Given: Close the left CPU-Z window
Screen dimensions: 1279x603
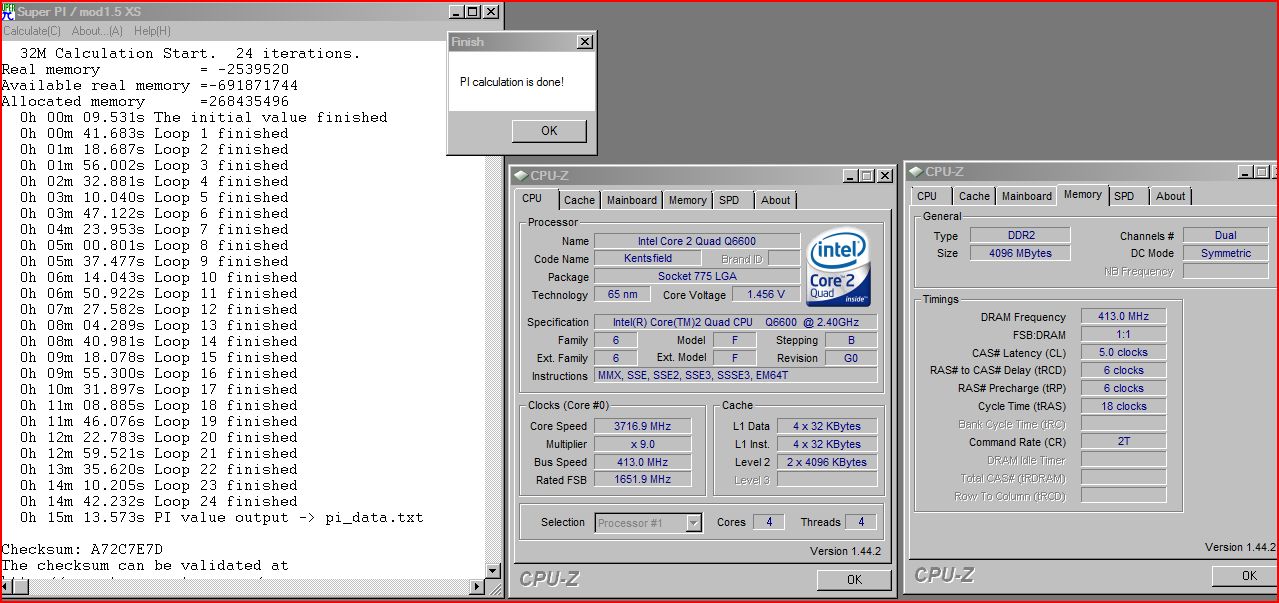Looking at the screenshot, I should pos(885,176).
